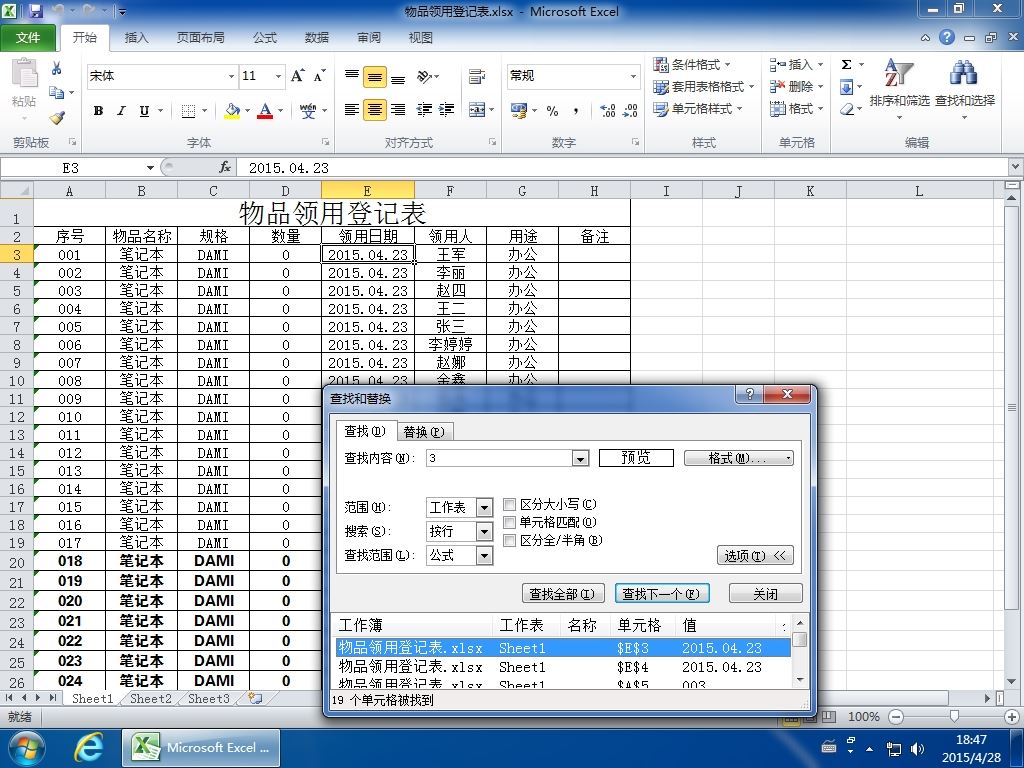Switch to 插入 Insert ribbon tab
The height and width of the screenshot is (768, 1024).
[x=136, y=38]
